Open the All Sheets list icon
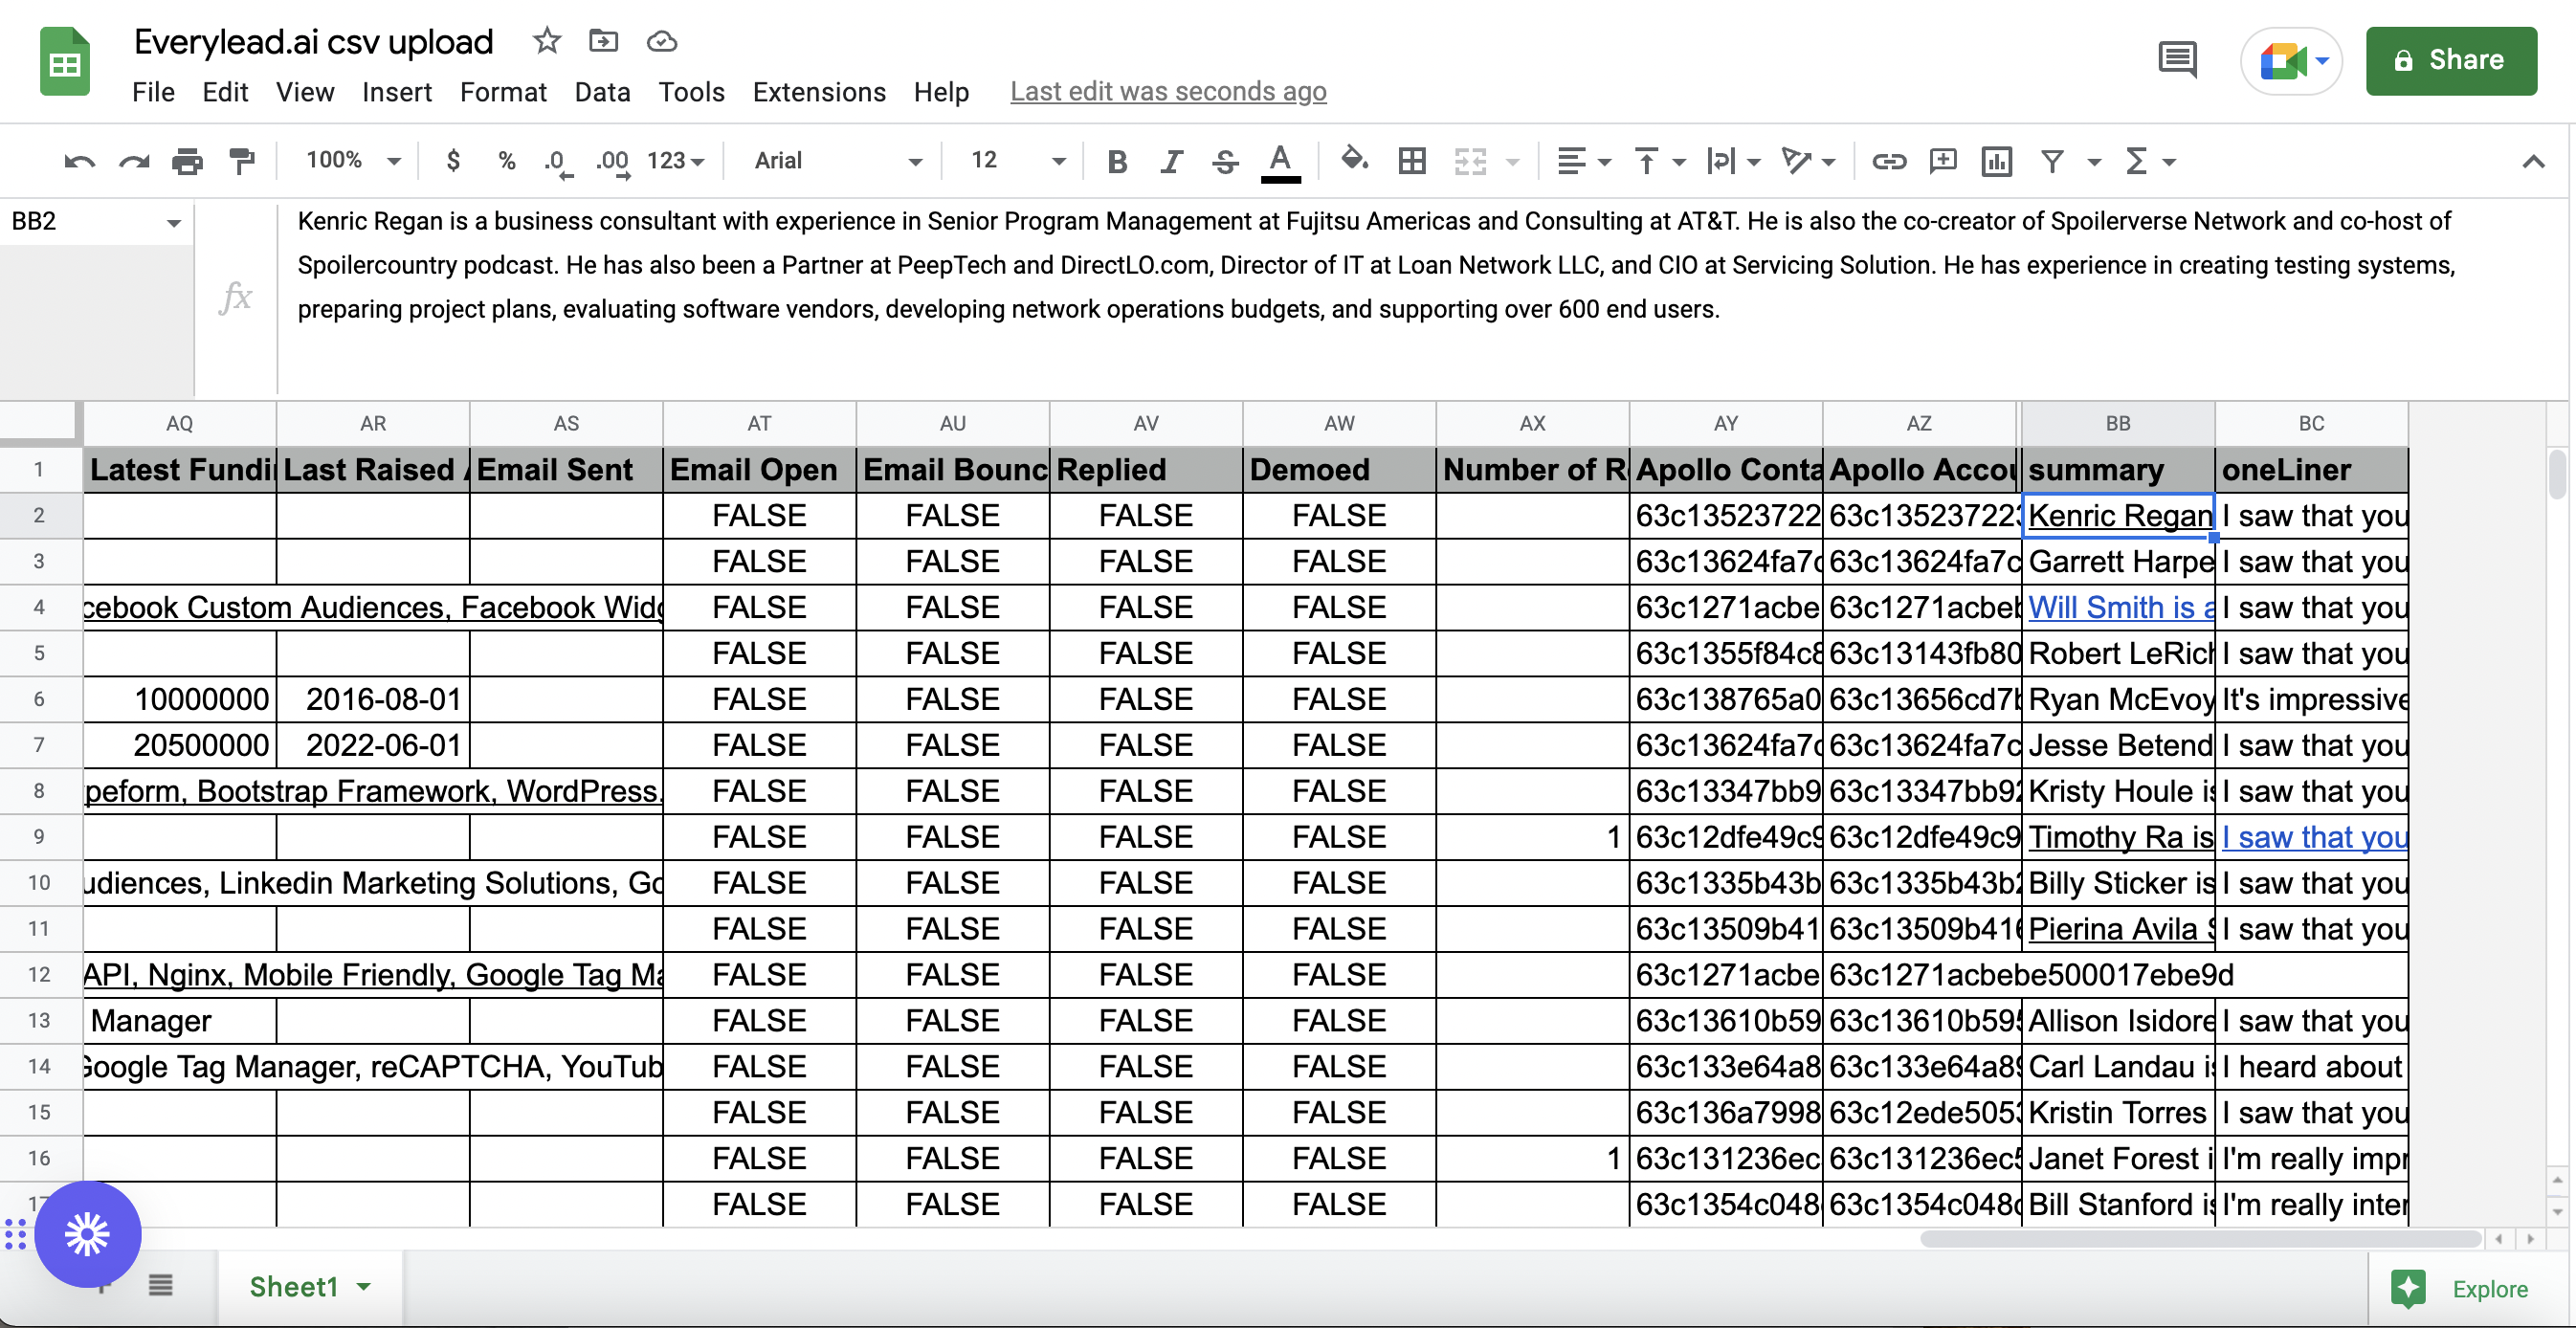The image size is (2576, 1328). pyautogui.click(x=161, y=1285)
